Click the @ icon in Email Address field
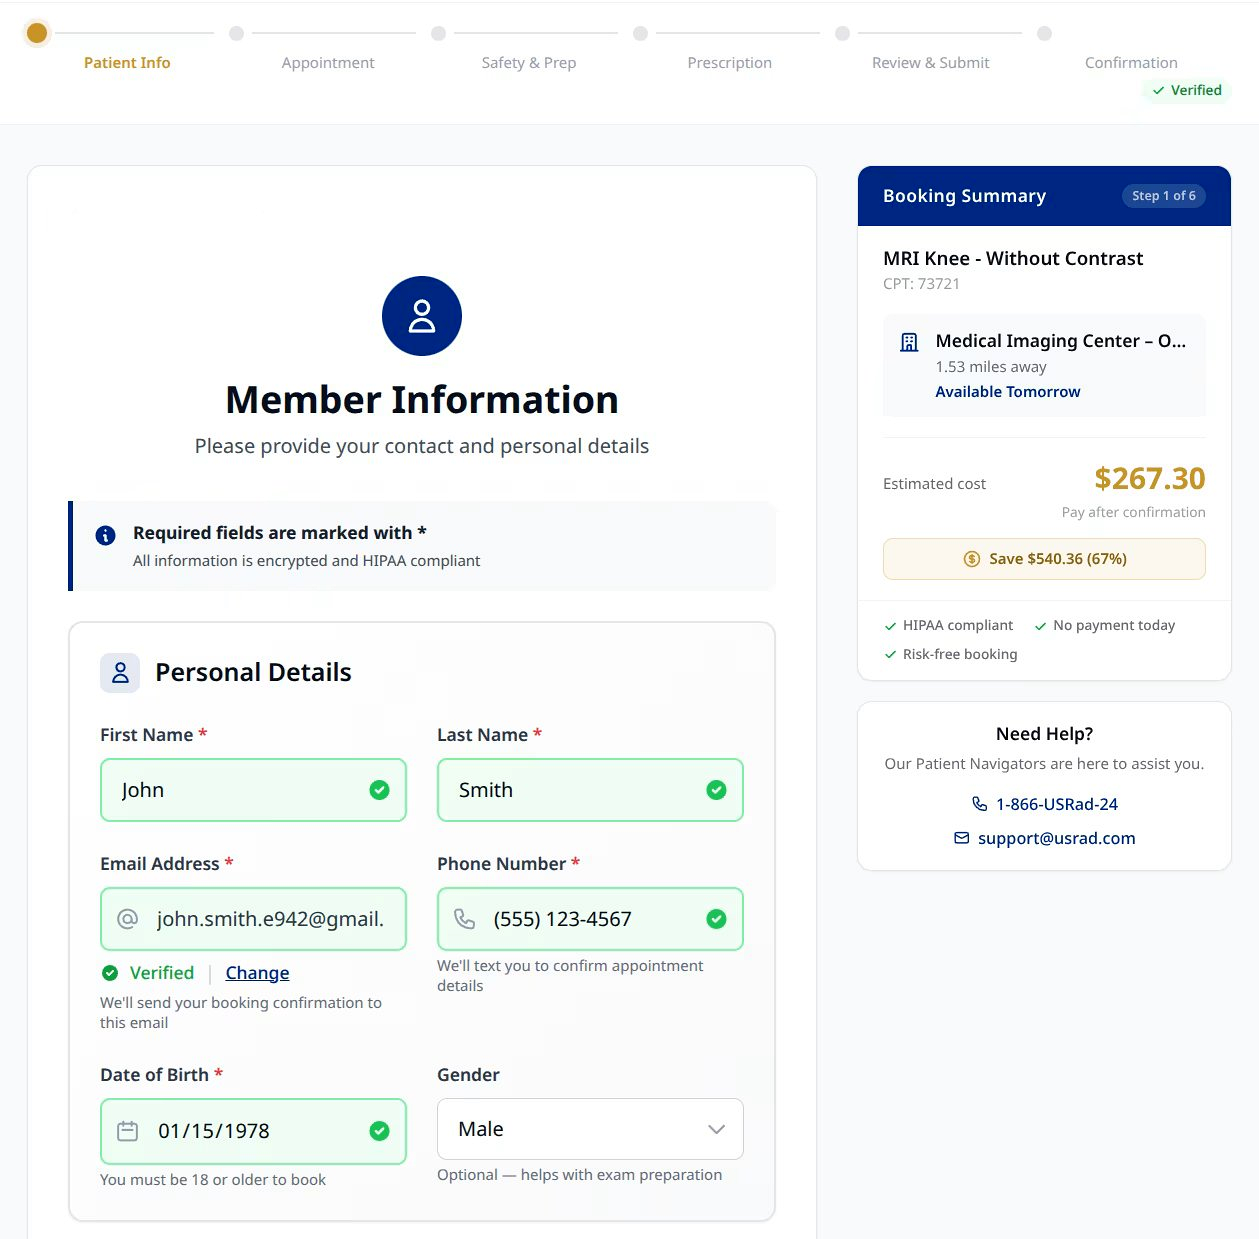The height and width of the screenshot is (1239, 1259). [x=127, y=918]
